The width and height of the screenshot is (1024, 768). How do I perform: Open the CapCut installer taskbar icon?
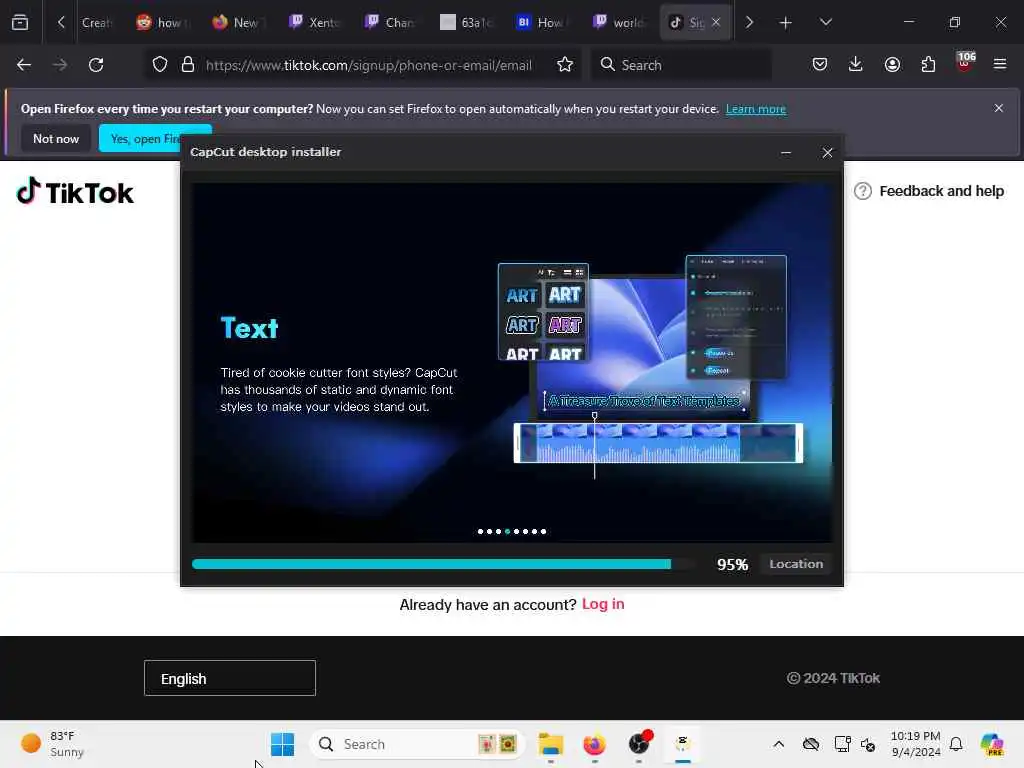coord(682,743)
